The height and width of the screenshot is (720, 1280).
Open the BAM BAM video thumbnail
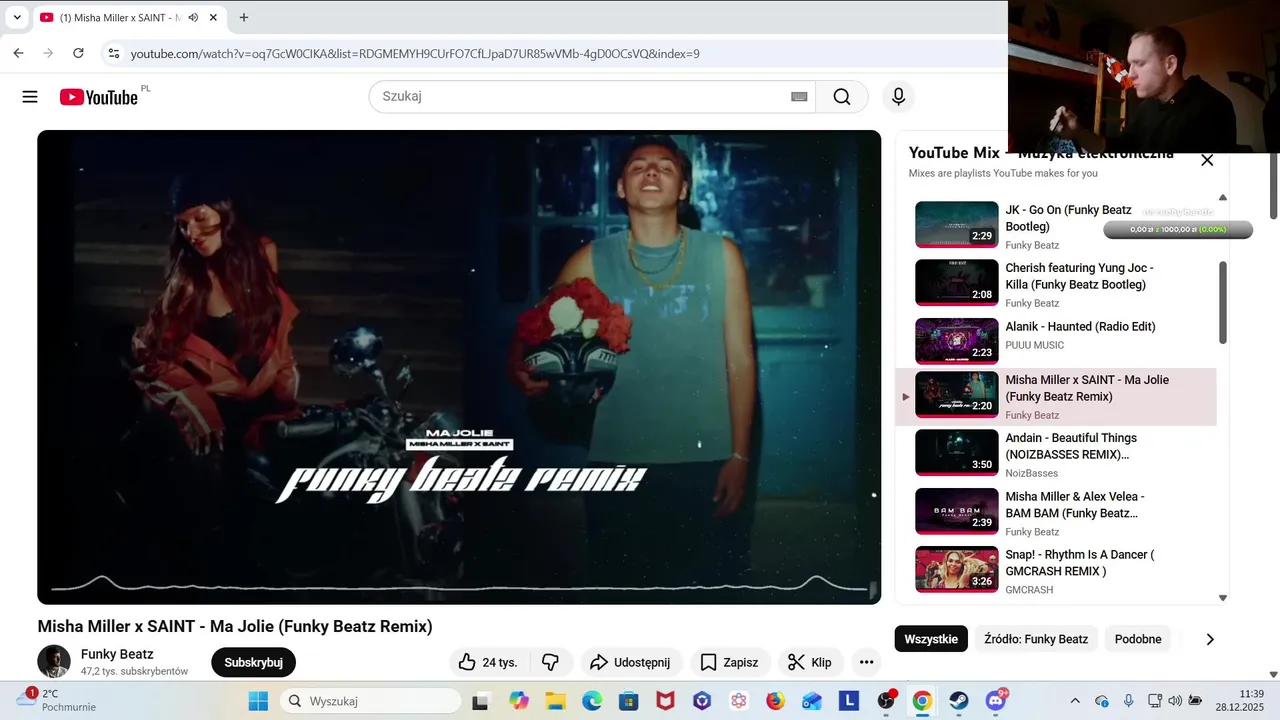tap(956, 511)
